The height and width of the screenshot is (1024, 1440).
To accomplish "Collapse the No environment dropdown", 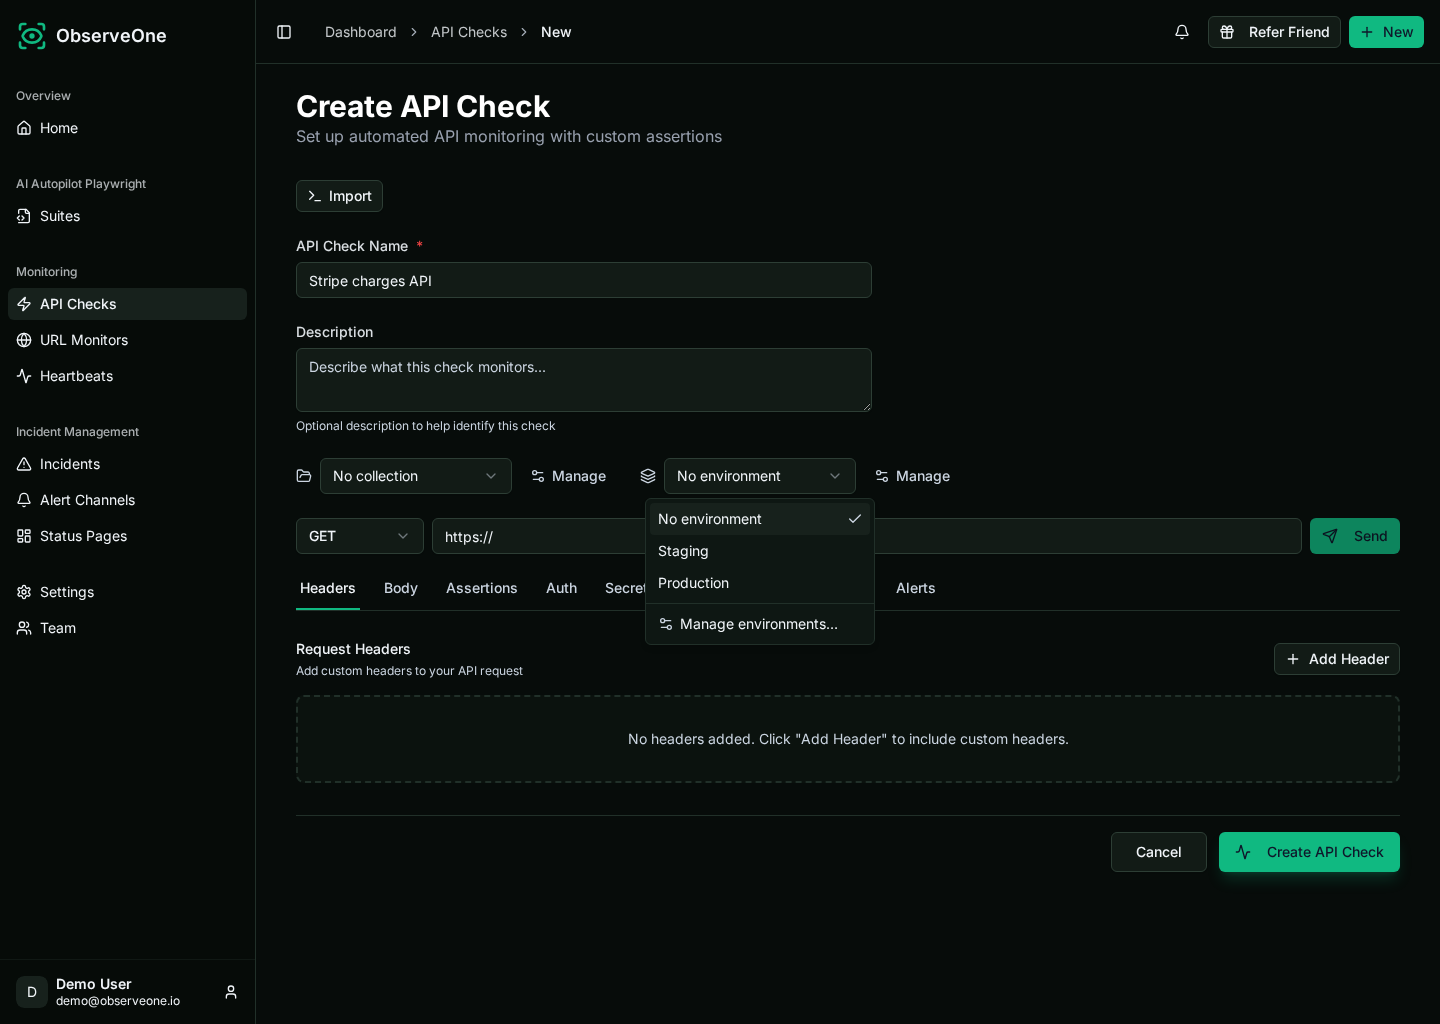I will tap(760, 476).
